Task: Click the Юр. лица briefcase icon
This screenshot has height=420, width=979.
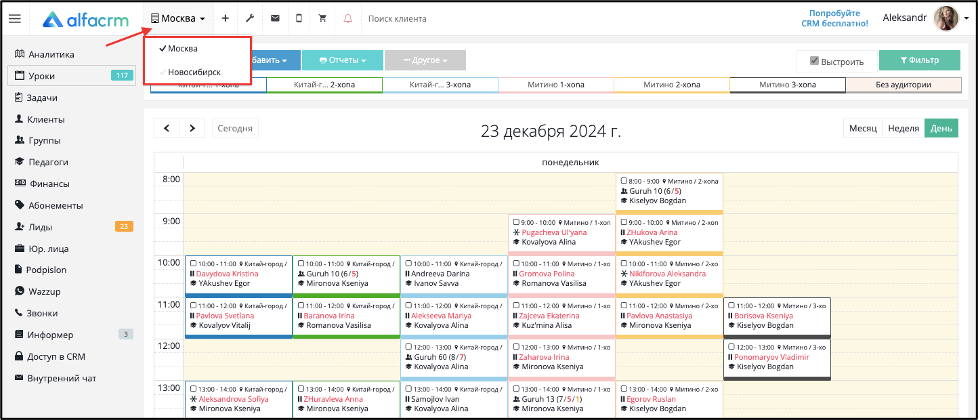Action: (x=19, y=248)
